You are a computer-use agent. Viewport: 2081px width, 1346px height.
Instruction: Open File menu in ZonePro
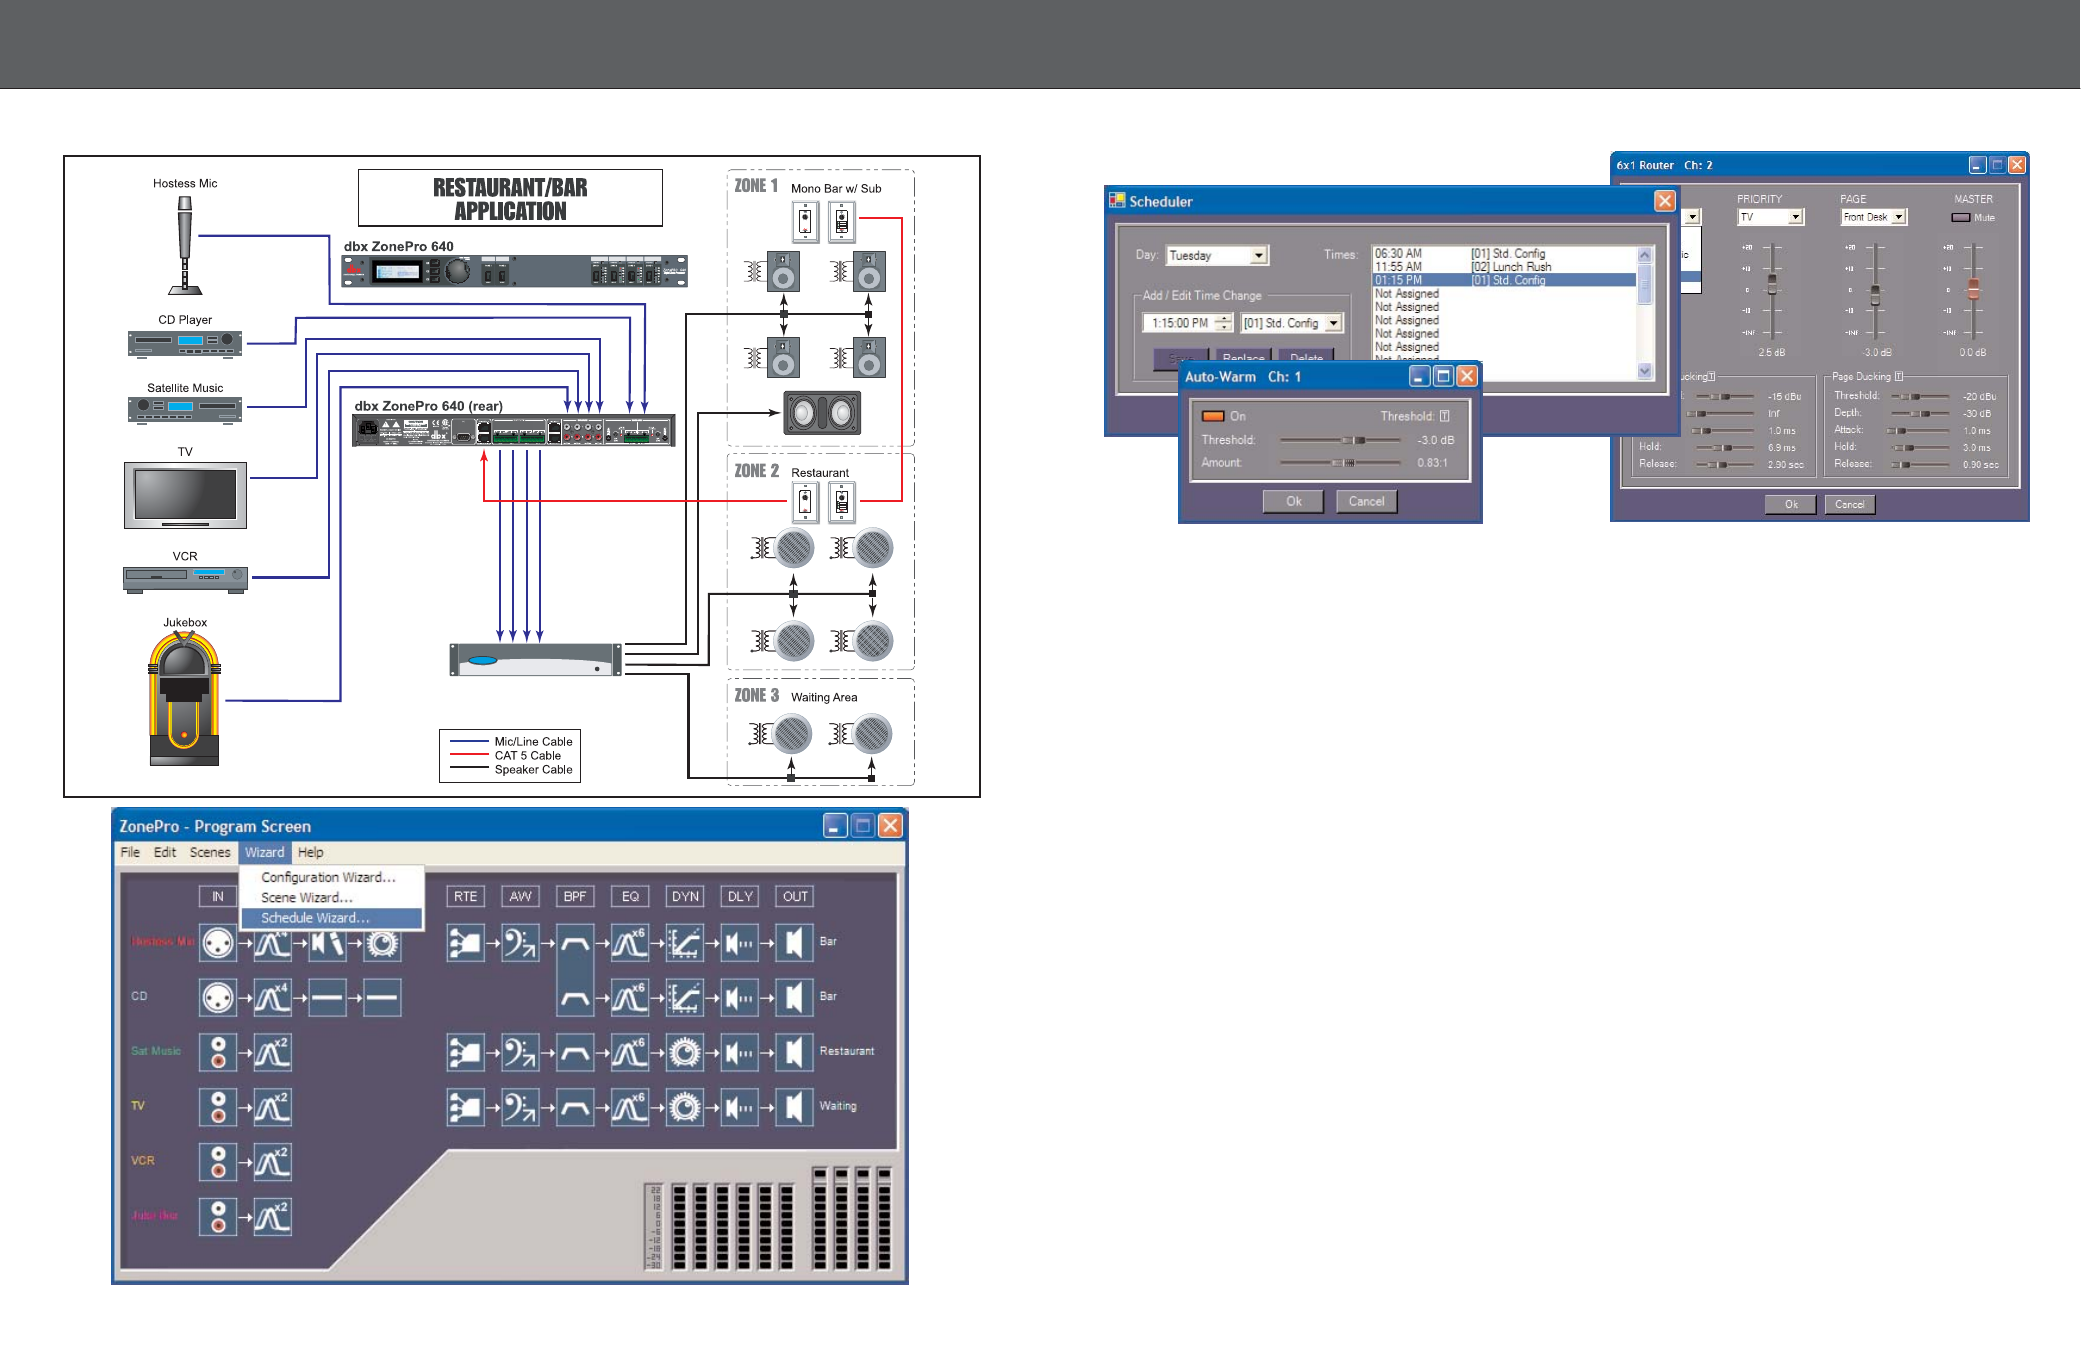(130, 853)
